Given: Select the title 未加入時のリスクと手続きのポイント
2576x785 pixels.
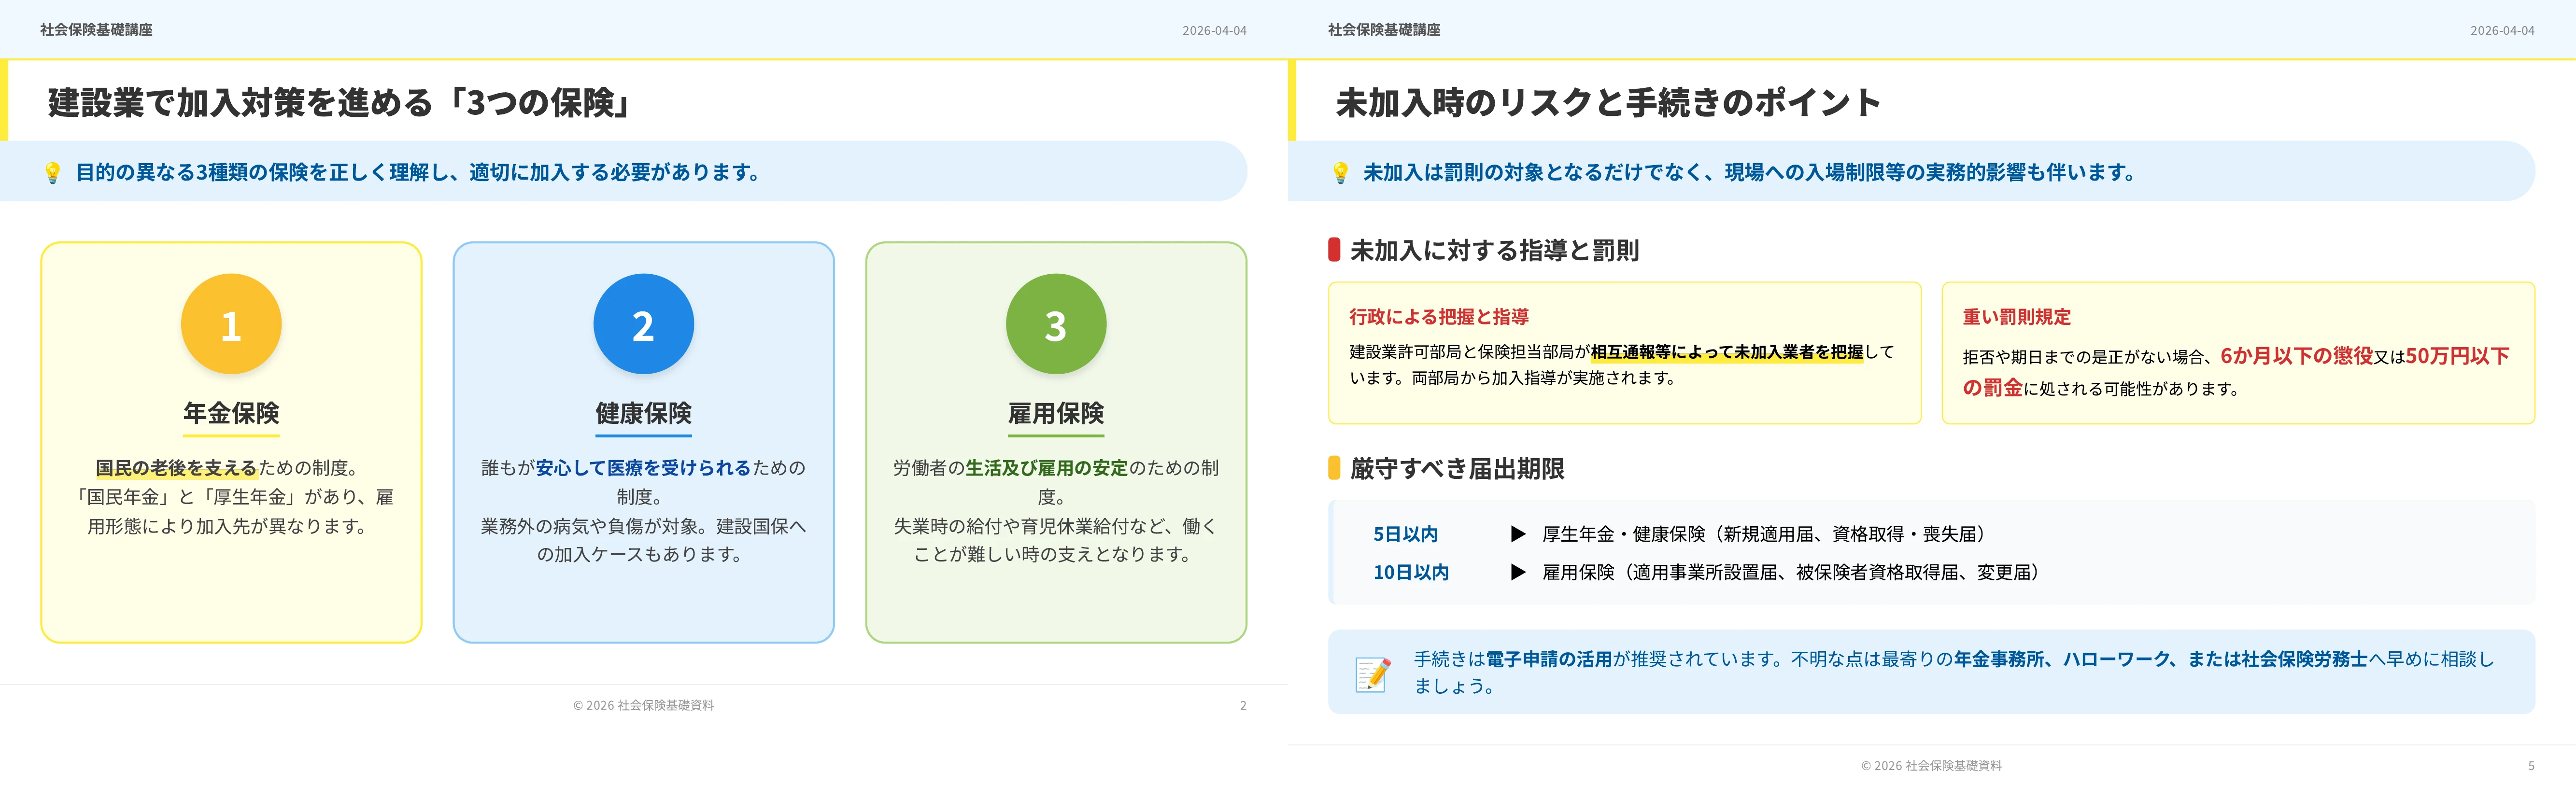Looking at the screenshot, I should pos(1608,102).
